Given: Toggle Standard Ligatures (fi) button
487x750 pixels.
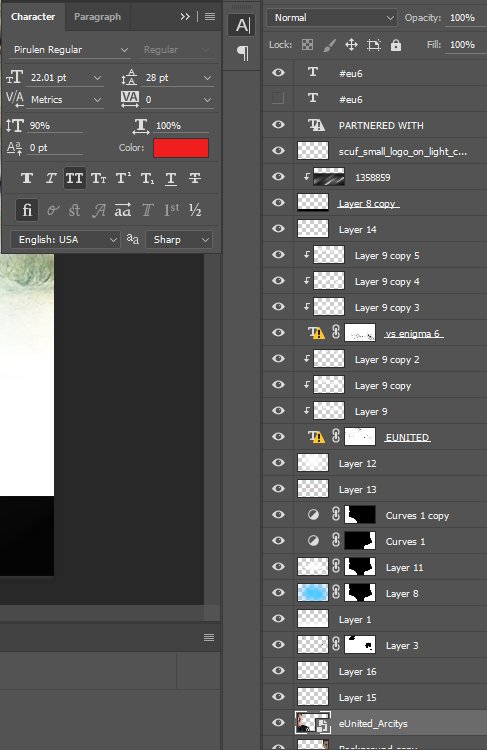Looking at the screenshot, I should coord(27,210).
